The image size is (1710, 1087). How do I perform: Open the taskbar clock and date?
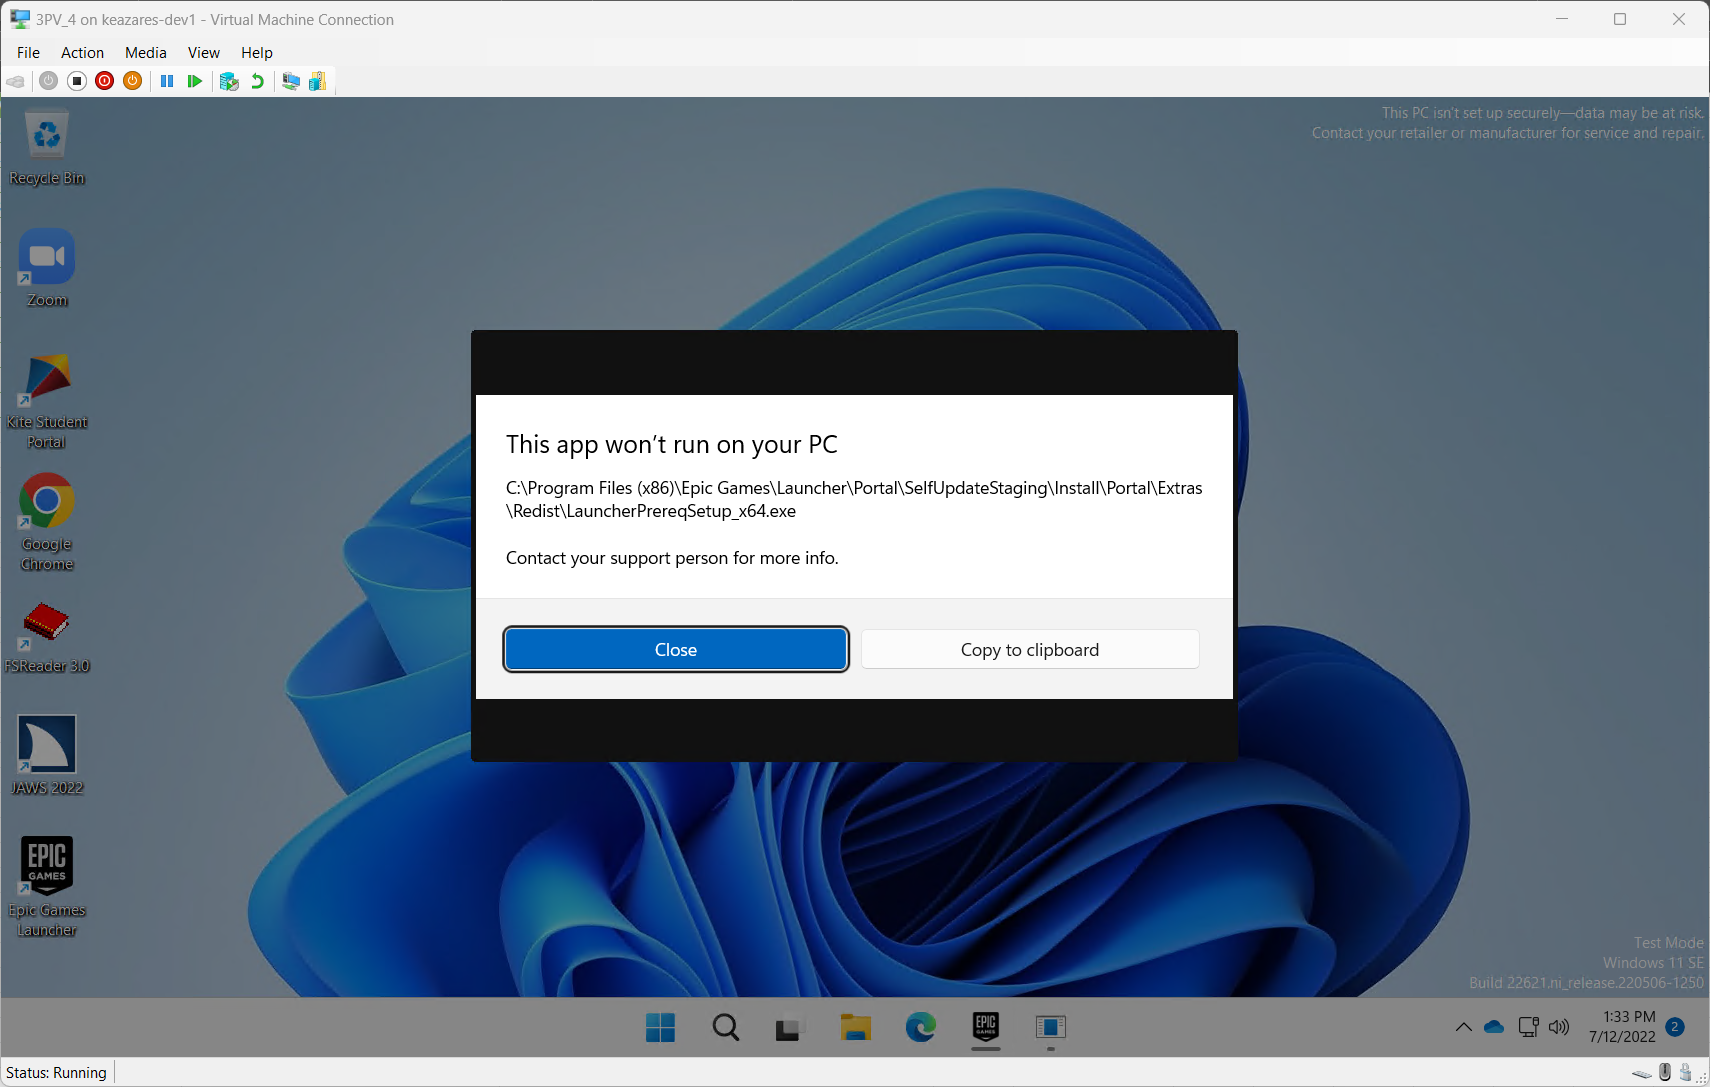pos(1622,1027)
